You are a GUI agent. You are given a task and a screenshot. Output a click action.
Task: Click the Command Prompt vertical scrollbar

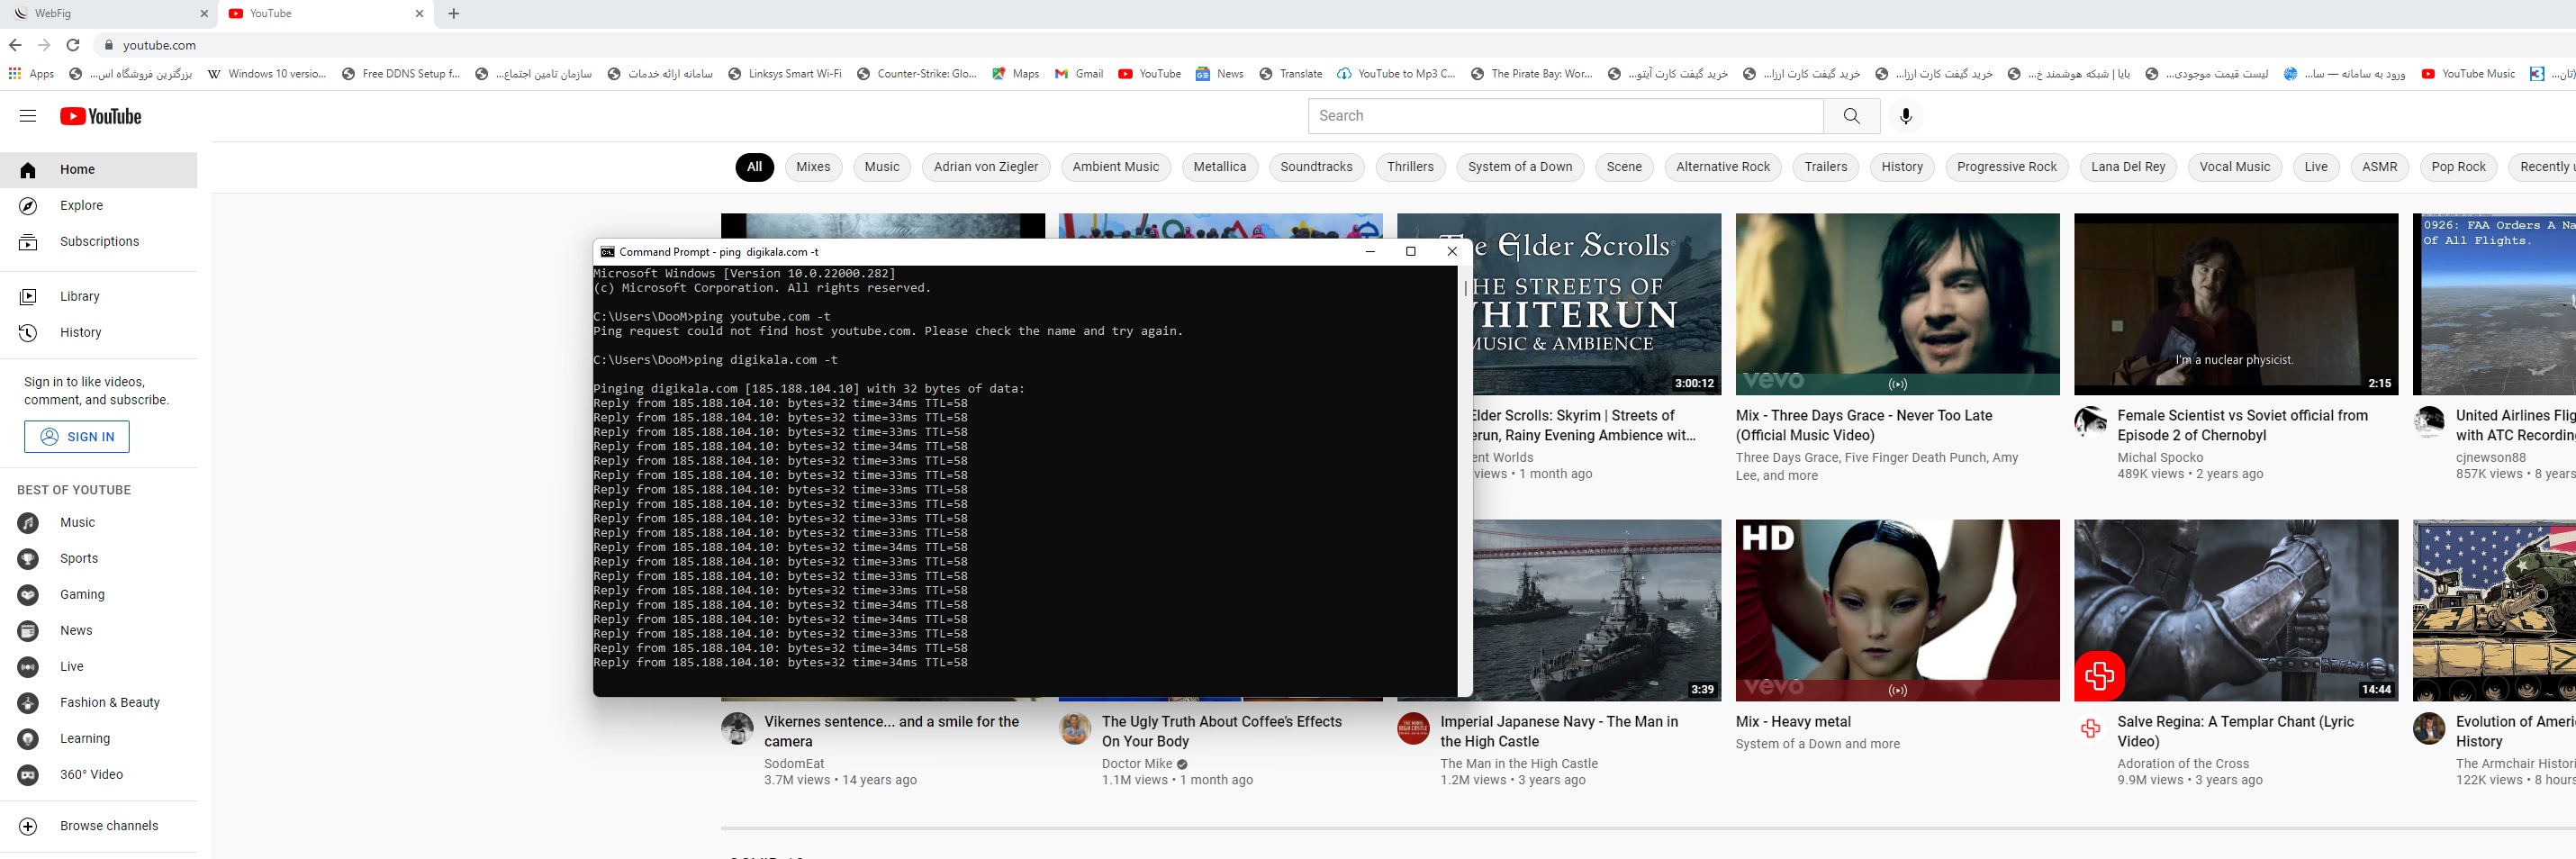point(1465,480)
